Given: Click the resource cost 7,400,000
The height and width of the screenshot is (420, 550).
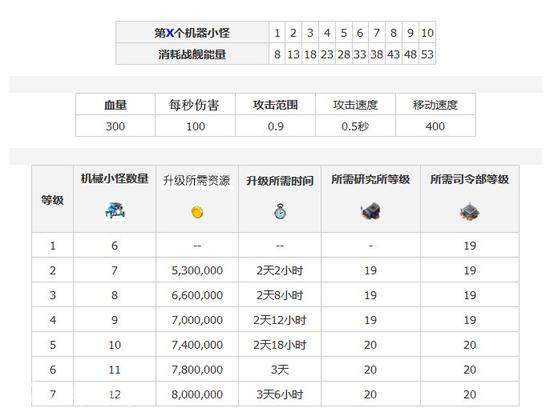Looking at the screenshot, I should 197,345.
